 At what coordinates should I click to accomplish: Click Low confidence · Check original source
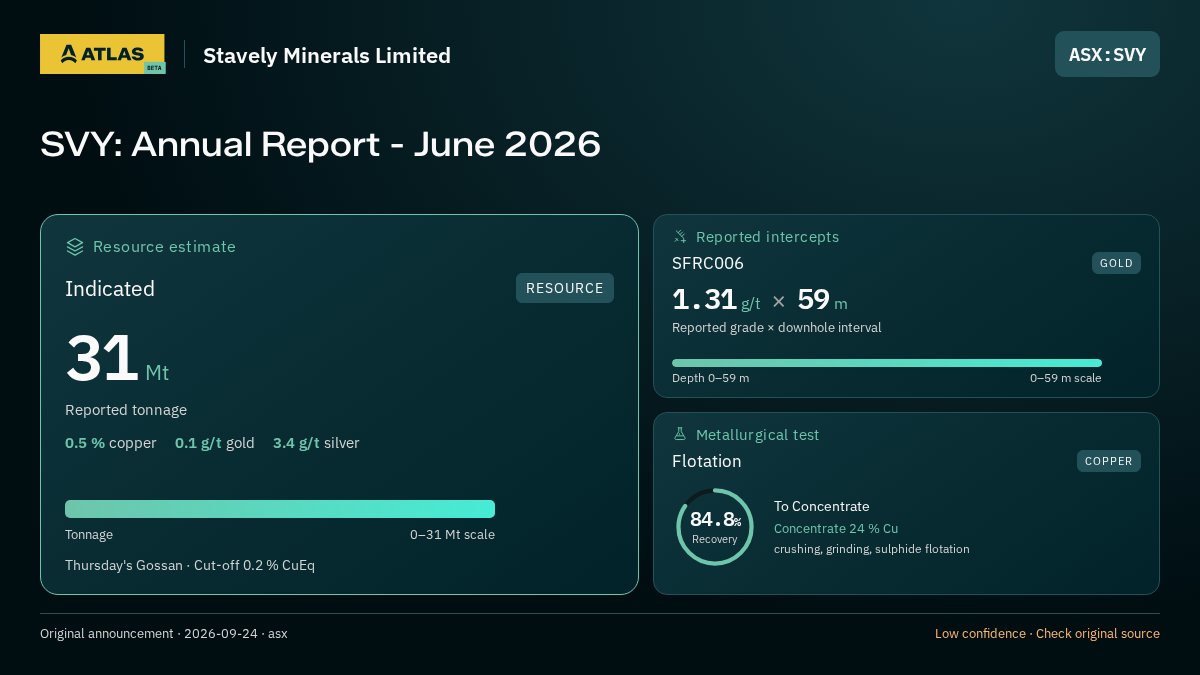point(1047,634)
